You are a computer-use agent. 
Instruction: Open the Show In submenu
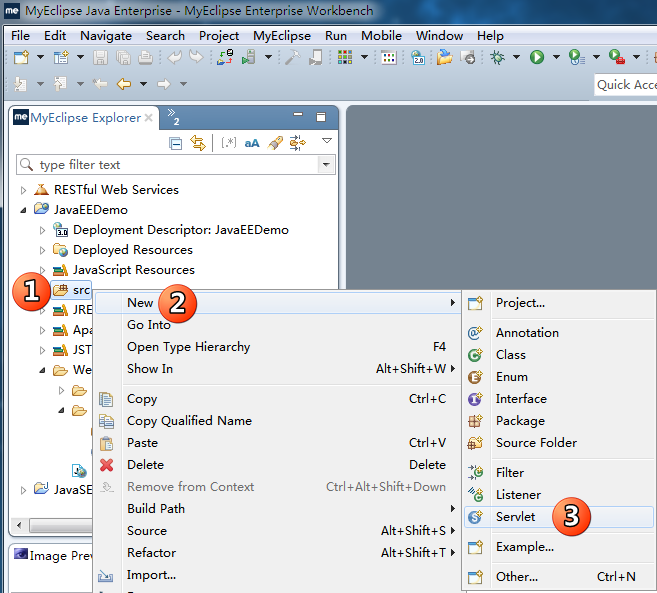coord(278,369)
